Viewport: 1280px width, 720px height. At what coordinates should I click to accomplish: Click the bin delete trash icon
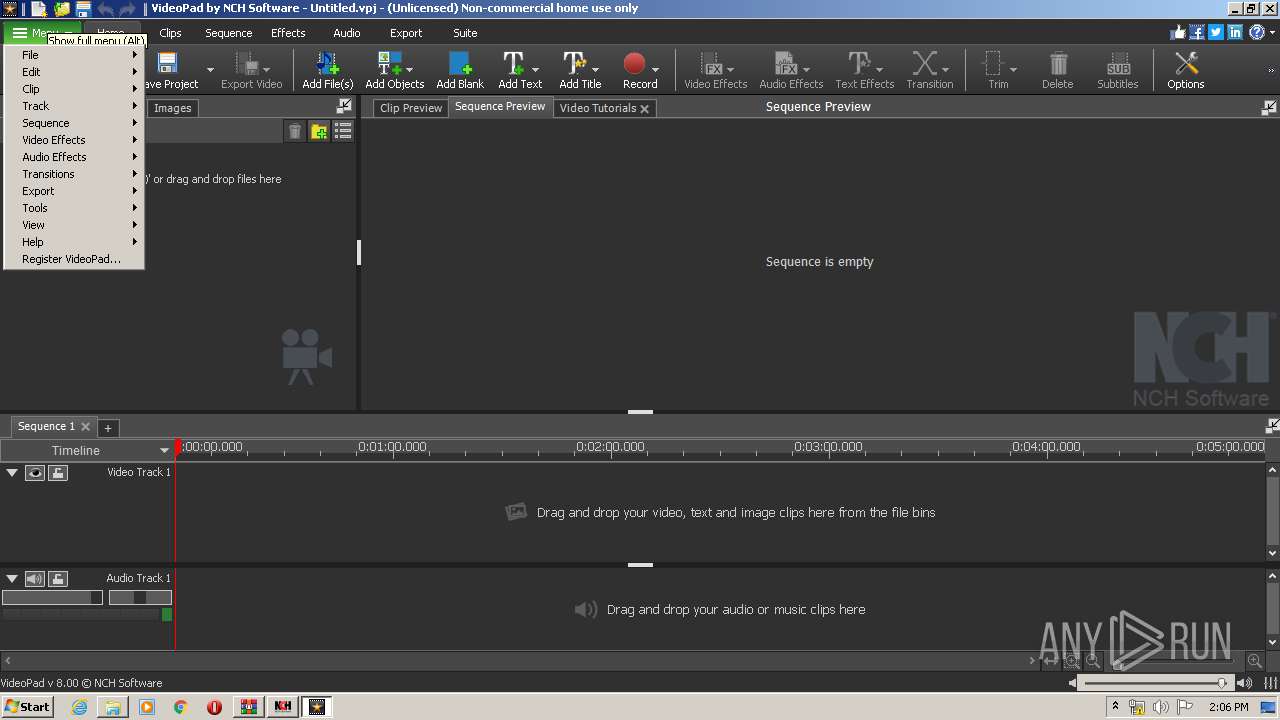(295, 131)
